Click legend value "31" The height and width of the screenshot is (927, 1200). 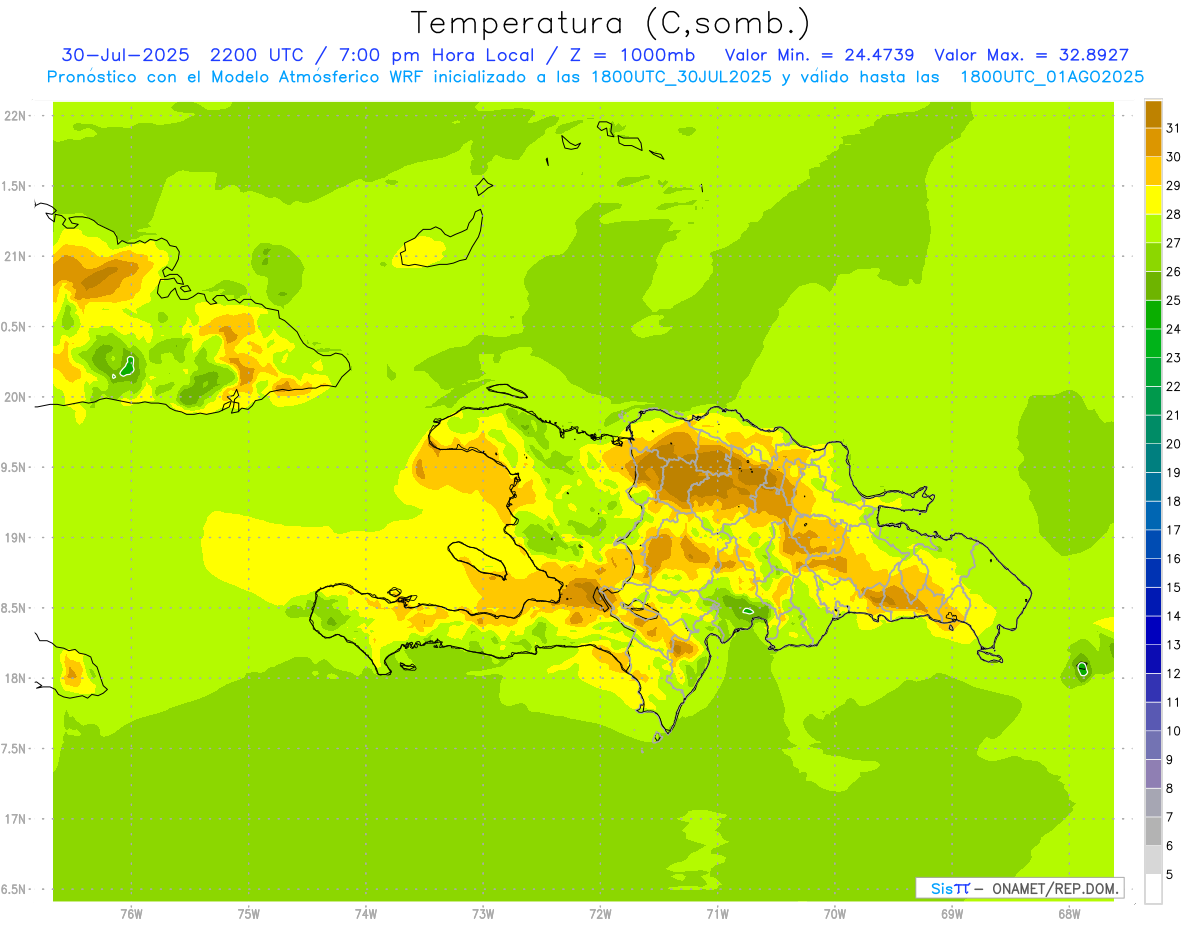click(x=1173, y=128)
